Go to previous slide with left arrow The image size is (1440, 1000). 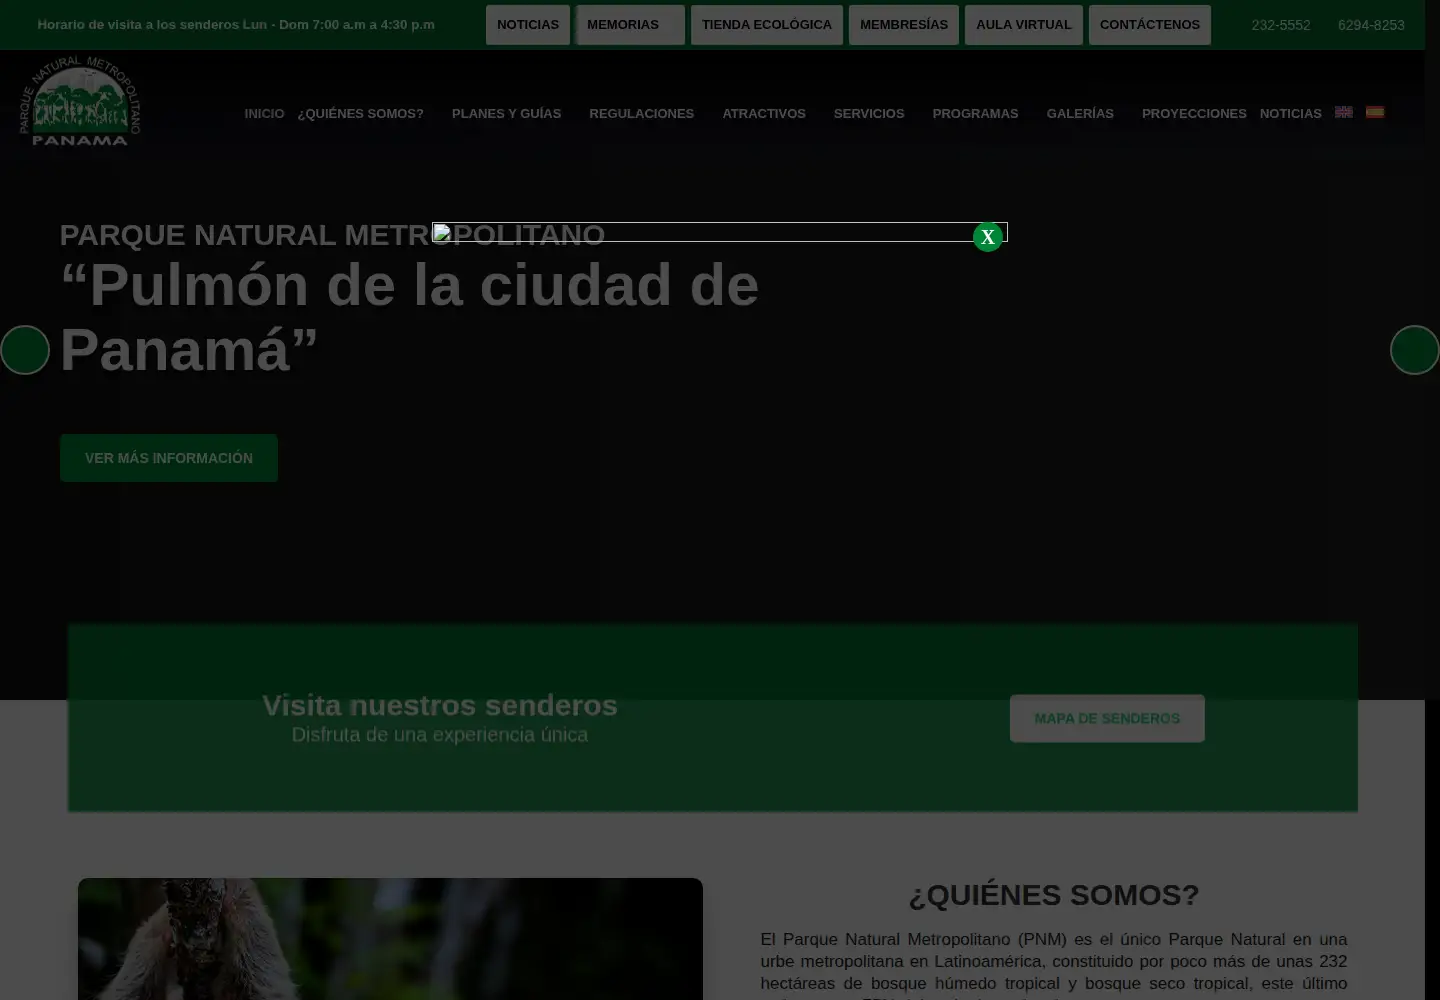coord(25,350)
